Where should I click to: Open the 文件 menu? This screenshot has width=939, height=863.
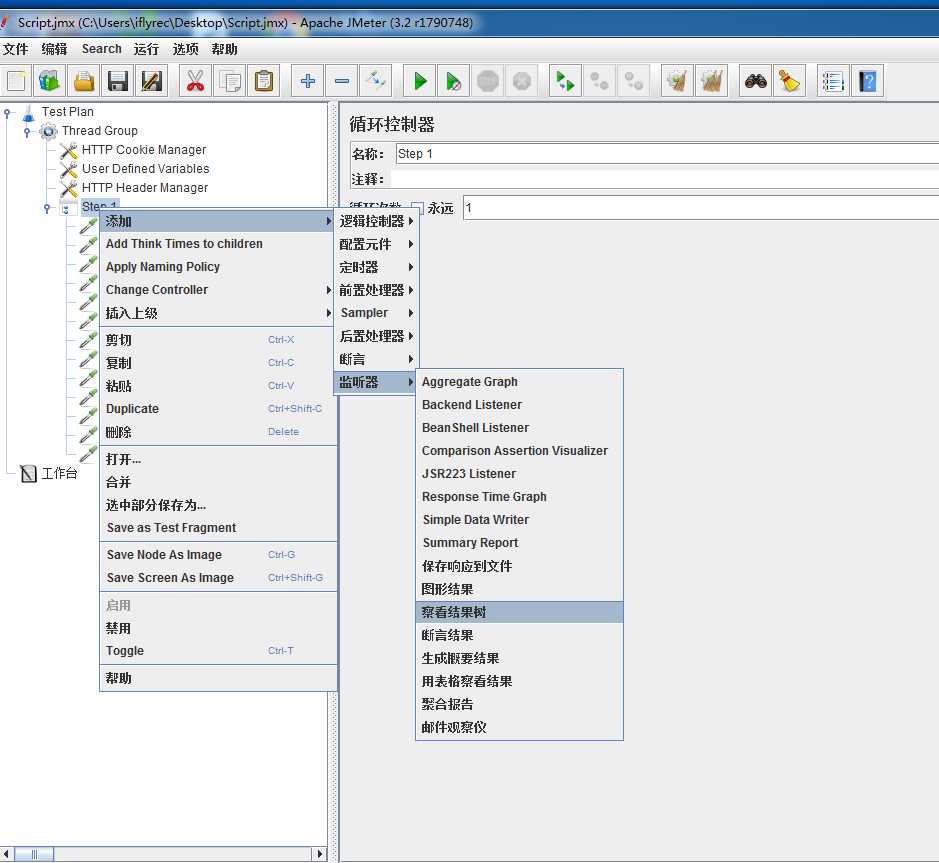tap(16, 49)
